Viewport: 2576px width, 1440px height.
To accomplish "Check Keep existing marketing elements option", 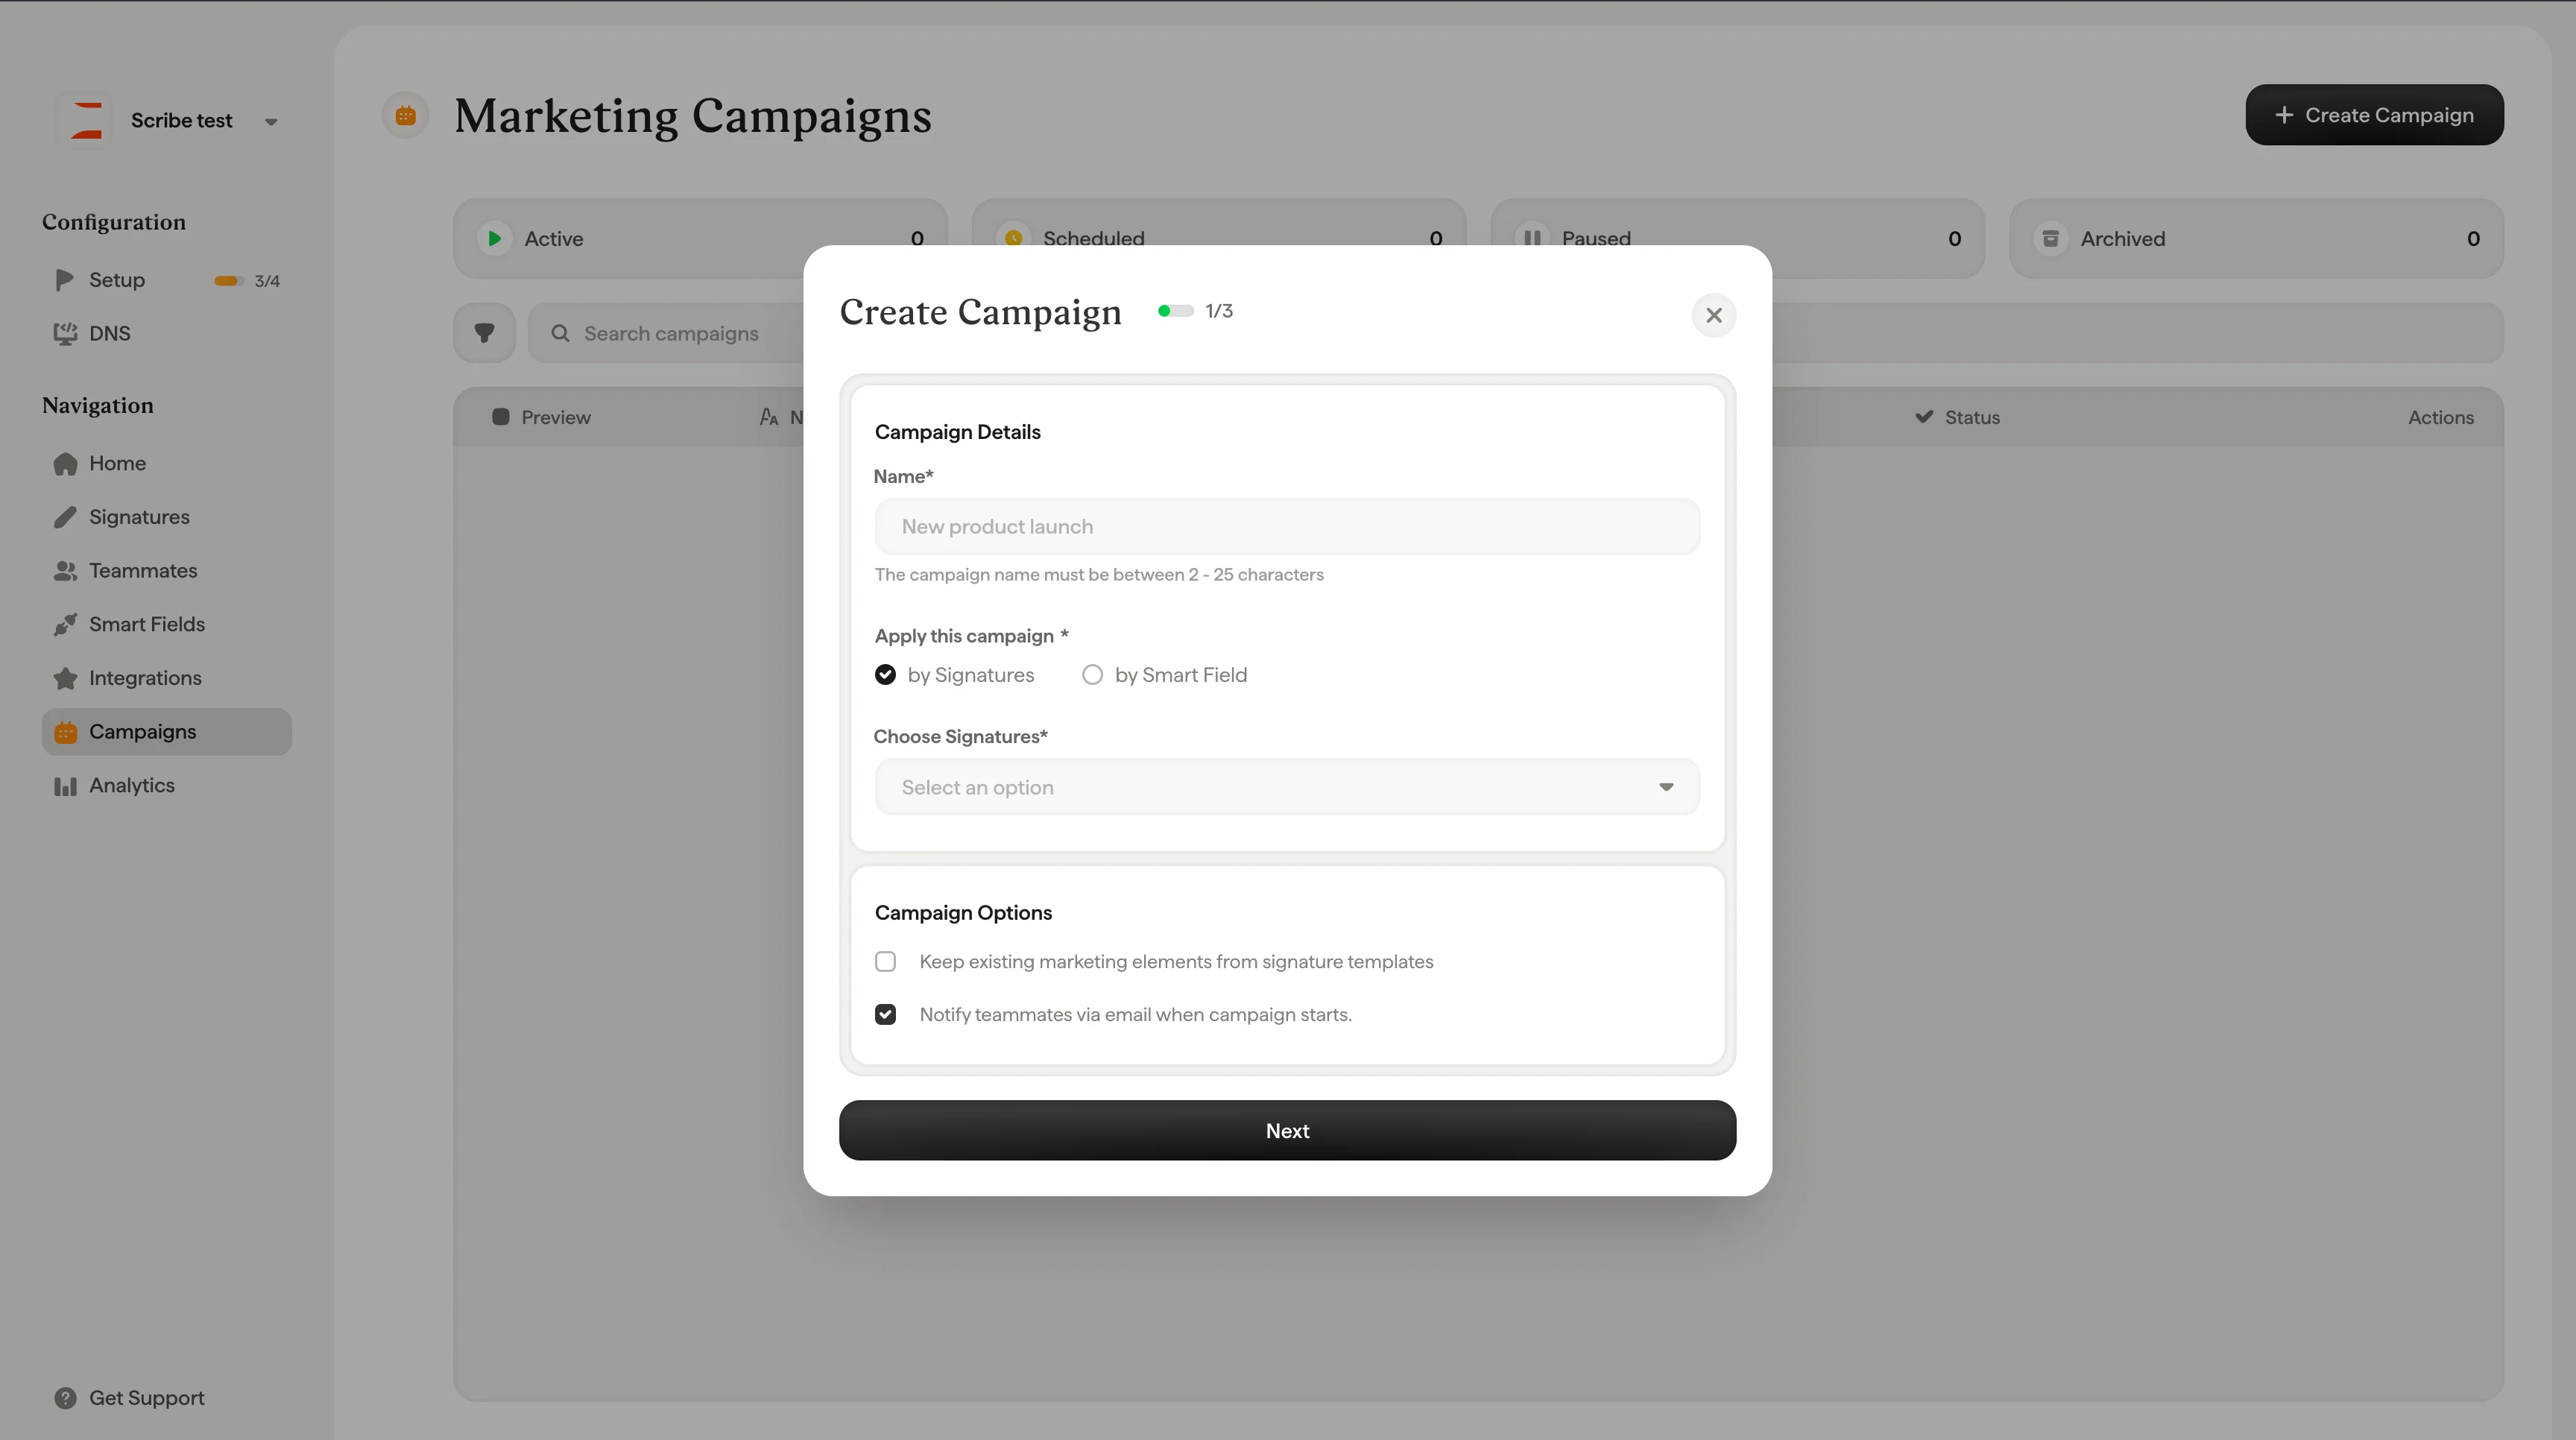I will point(885,962).
